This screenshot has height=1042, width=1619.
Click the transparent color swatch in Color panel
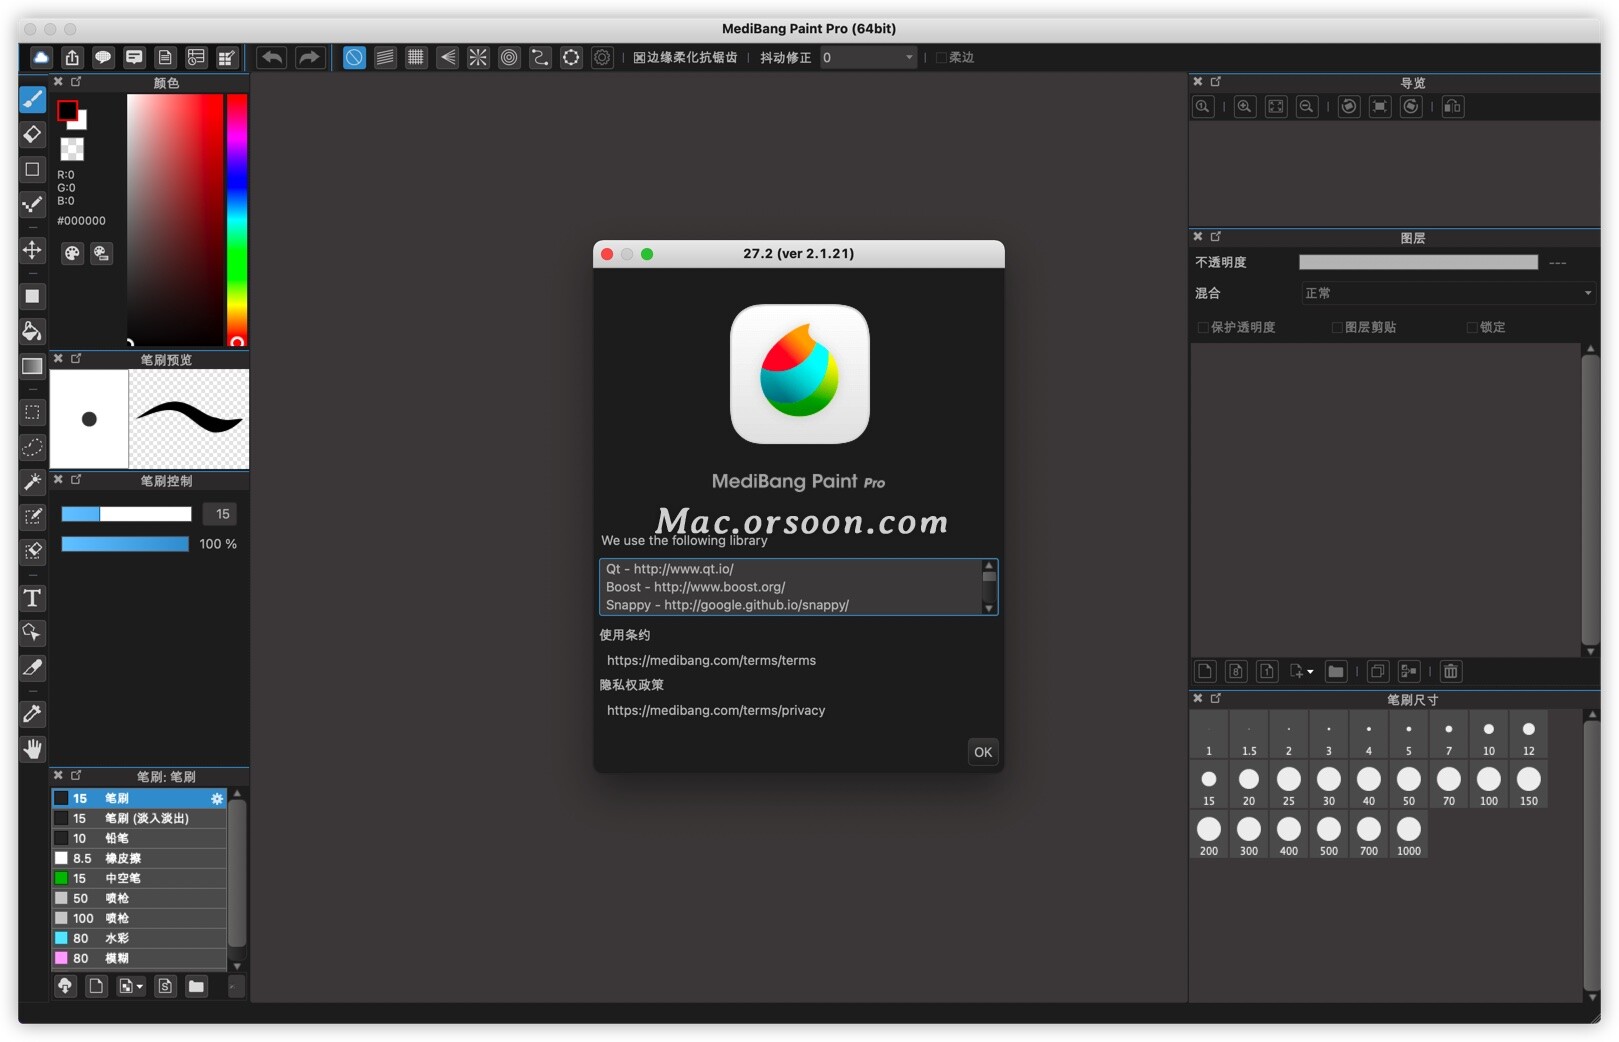(x=72, y=149)
